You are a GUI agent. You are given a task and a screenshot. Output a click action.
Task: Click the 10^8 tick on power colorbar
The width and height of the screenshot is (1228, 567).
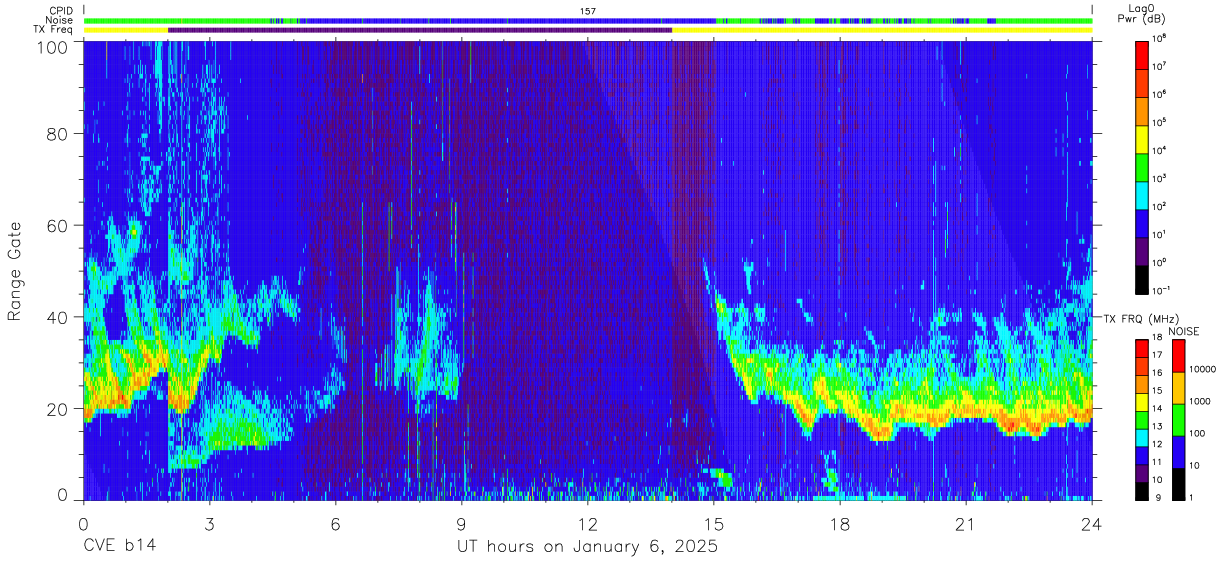(x=1160, y=37)
